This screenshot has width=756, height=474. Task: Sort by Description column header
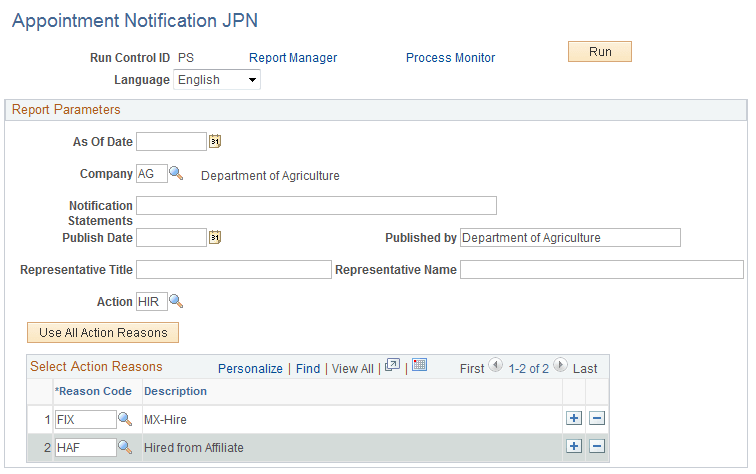pyautogui.click(x=176, y=391)
